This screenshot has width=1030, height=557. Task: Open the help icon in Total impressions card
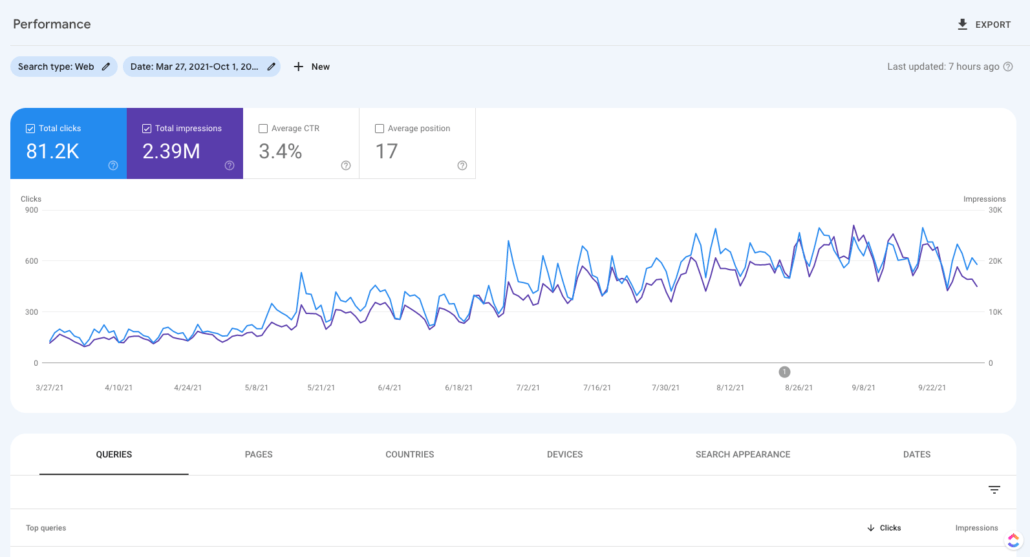point(229,166)
